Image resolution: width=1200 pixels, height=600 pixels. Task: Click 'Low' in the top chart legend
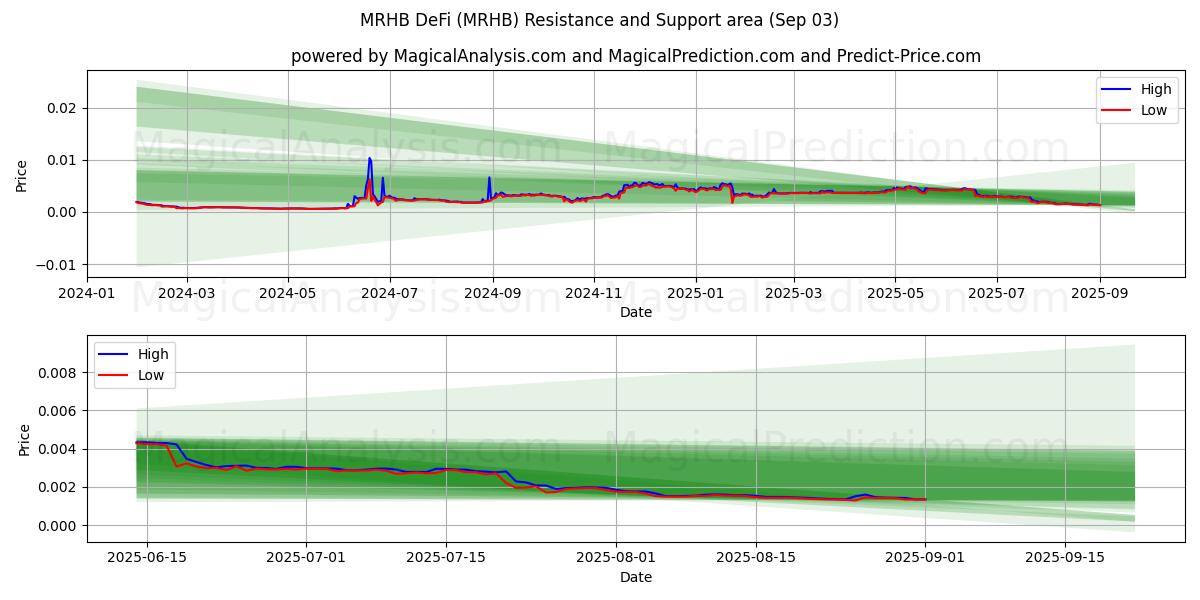pos(1154,110)
